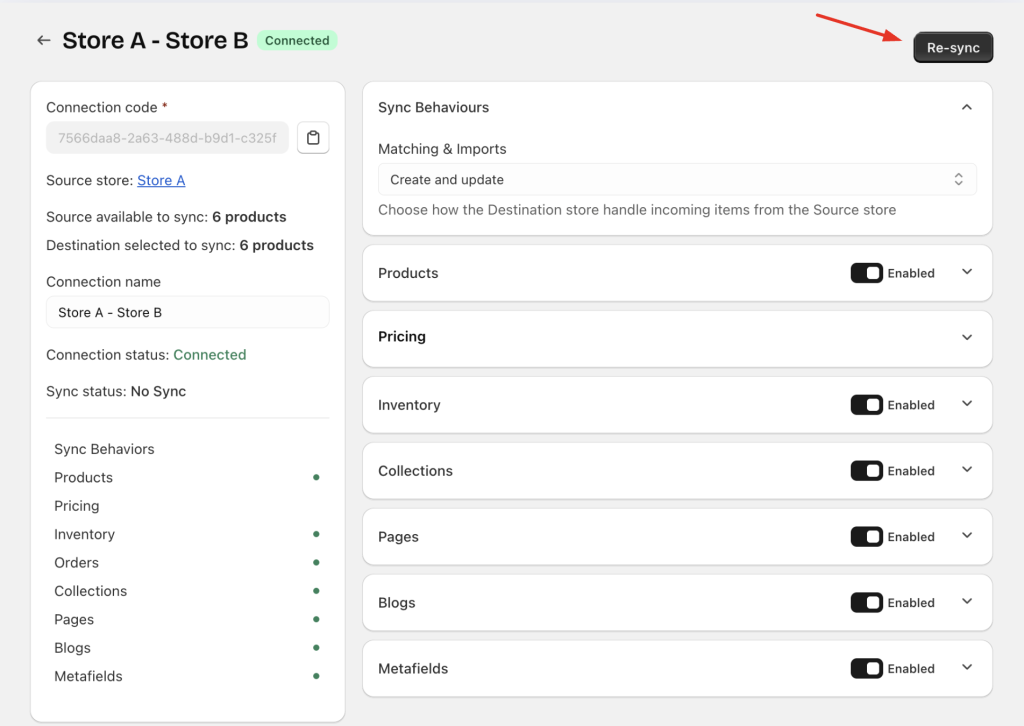Open the Store A source store link

161,180
